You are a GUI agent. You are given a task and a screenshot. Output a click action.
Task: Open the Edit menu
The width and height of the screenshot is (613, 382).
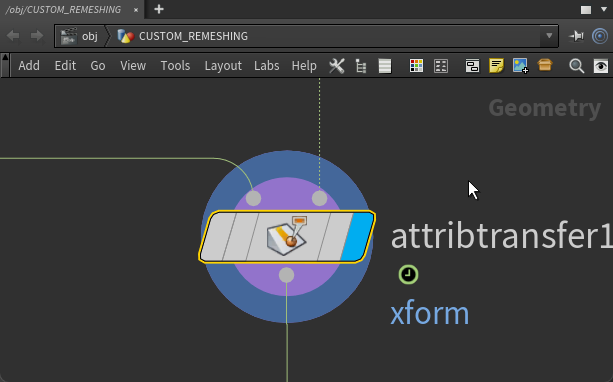coord(65,66)
